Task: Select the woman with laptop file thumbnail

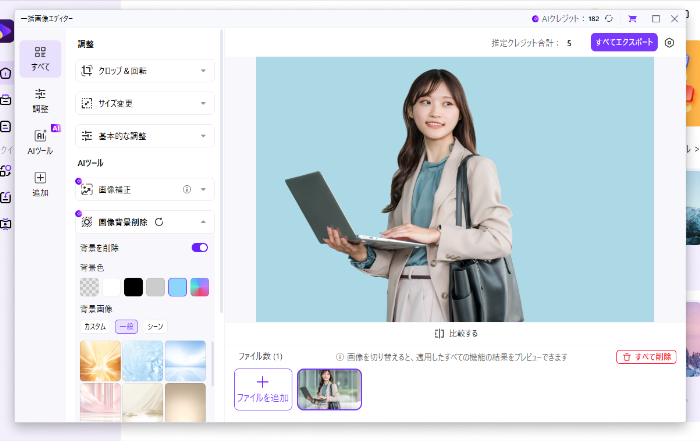Action: pyautogui.click(x=329, y=389)
